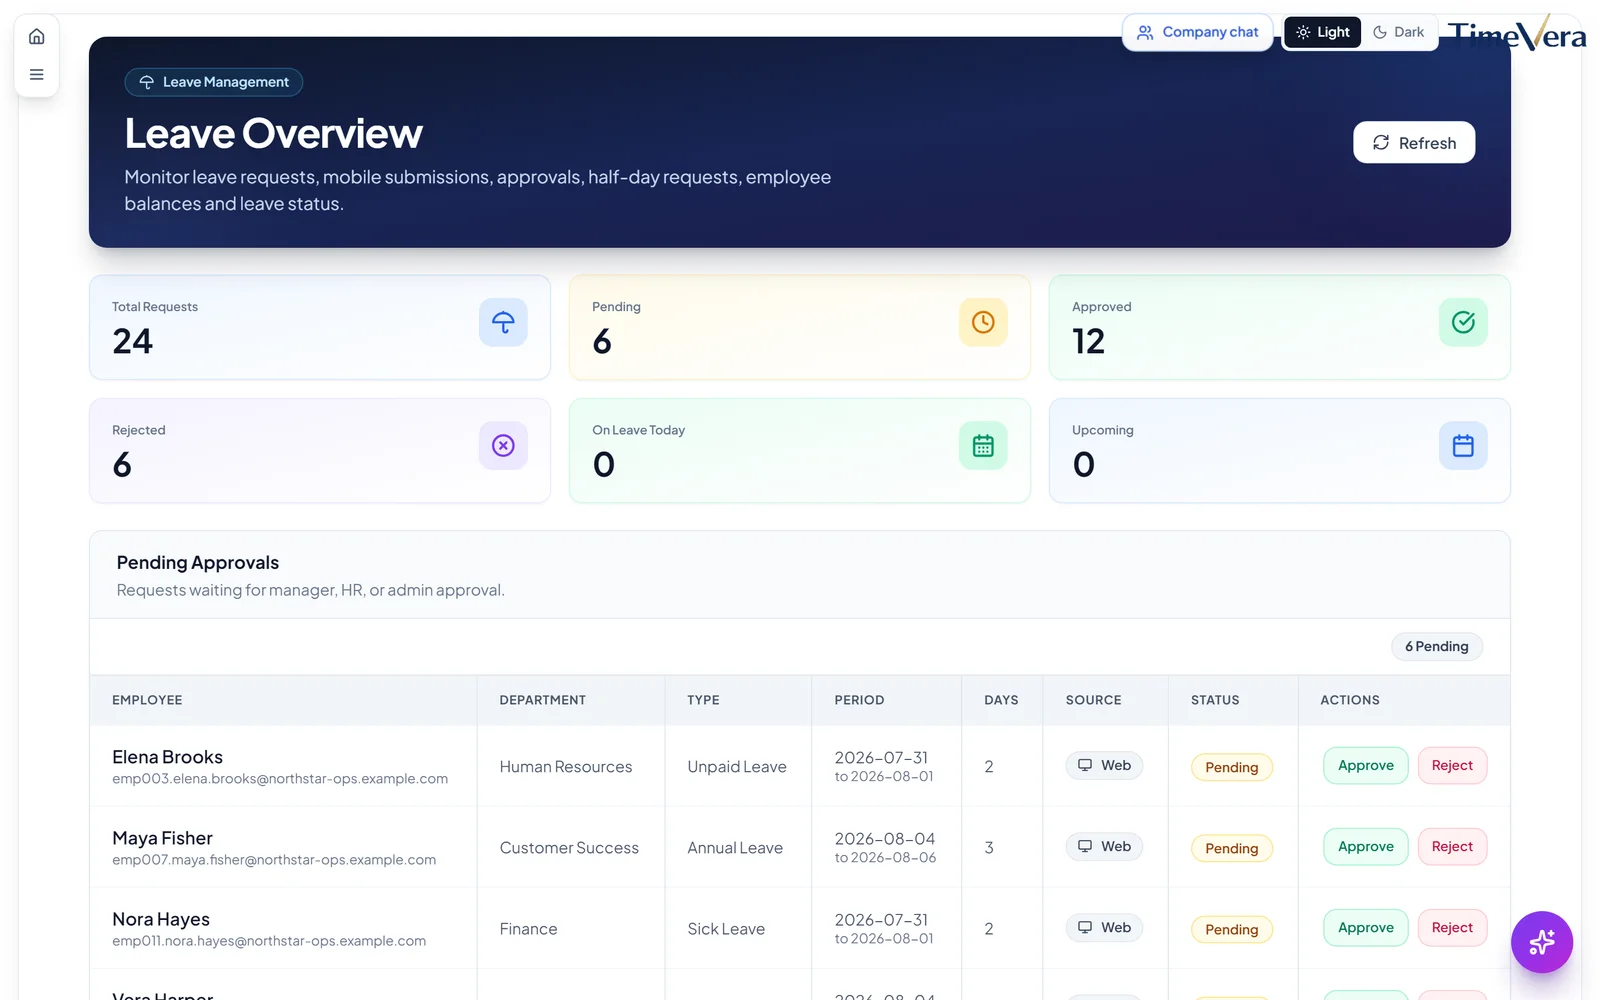Click Nora Hayes' email address
The width and height of the screenshot is (1600, 1000).
[x=269, y=941]
